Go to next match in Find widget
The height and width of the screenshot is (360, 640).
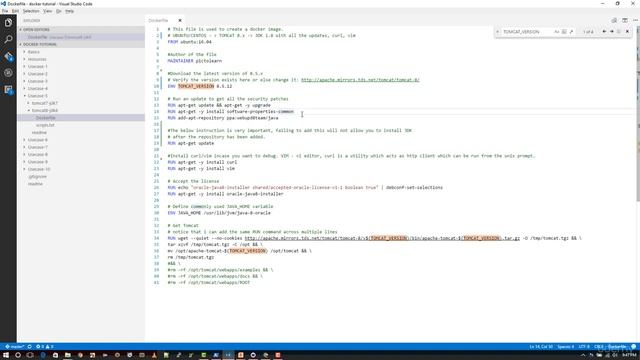coord(612,31)
